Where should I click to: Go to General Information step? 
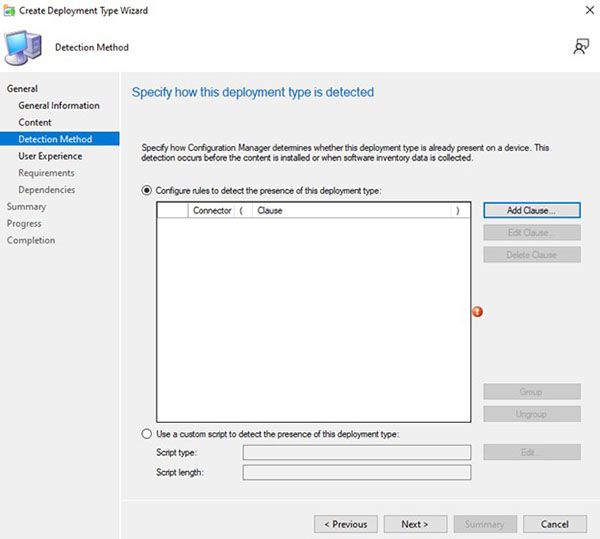point(59,105)
